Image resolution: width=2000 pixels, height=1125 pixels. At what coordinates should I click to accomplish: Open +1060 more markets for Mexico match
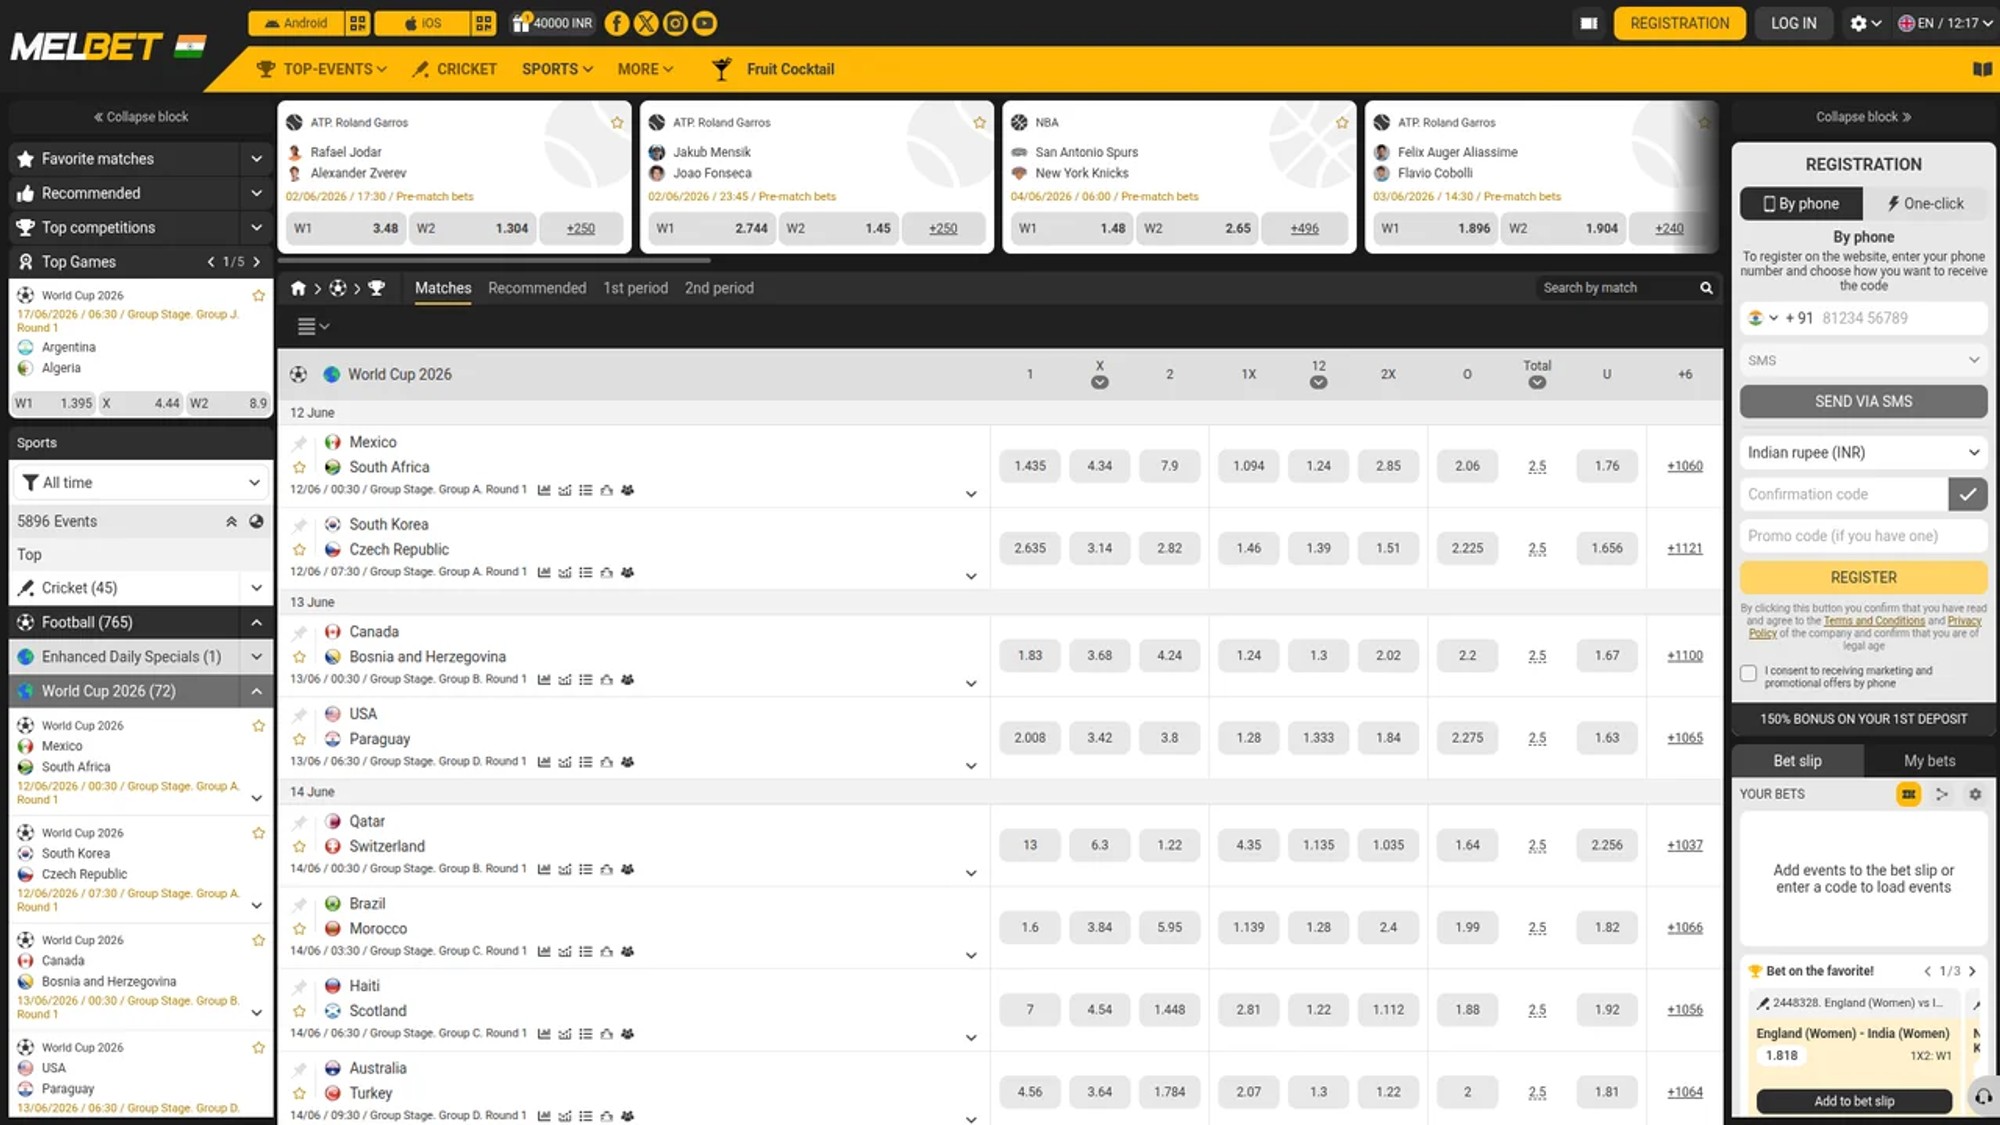1684,466
